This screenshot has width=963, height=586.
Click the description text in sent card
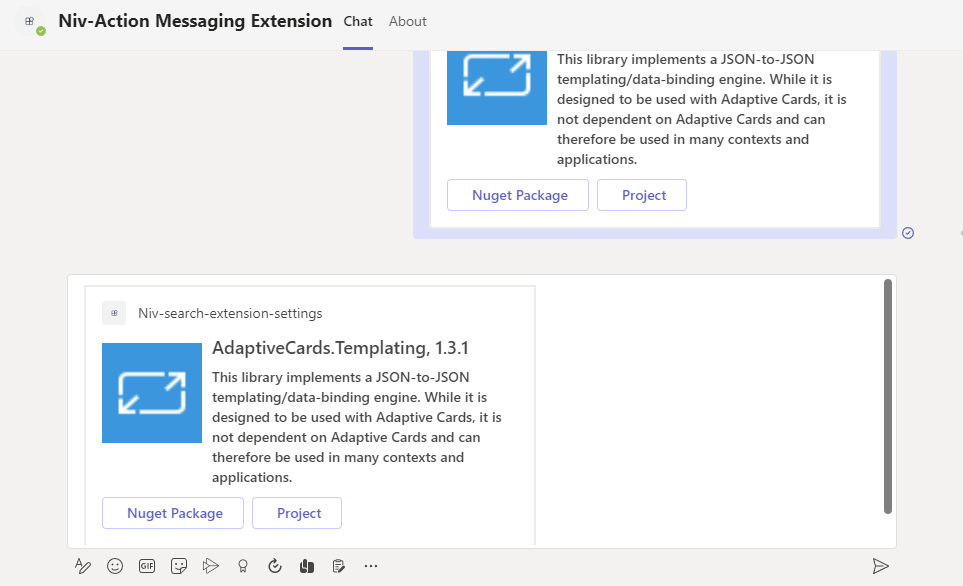click(x=701, y=109)
